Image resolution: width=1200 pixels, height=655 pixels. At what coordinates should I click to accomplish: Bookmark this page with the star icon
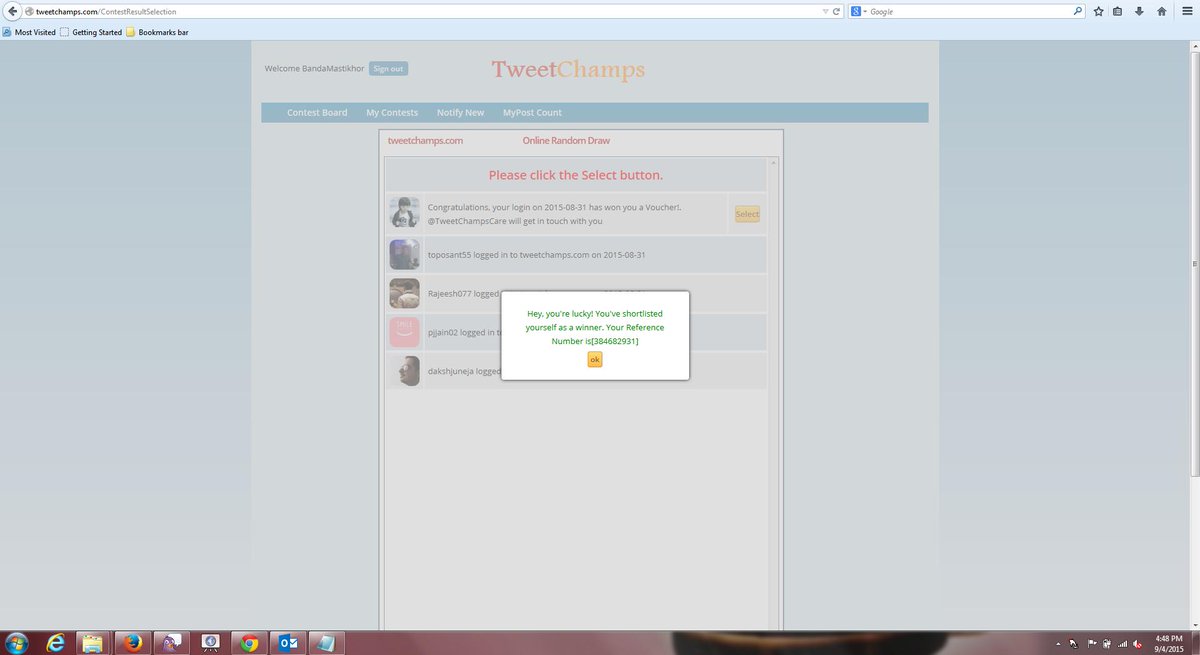[x=1098, y=12]
